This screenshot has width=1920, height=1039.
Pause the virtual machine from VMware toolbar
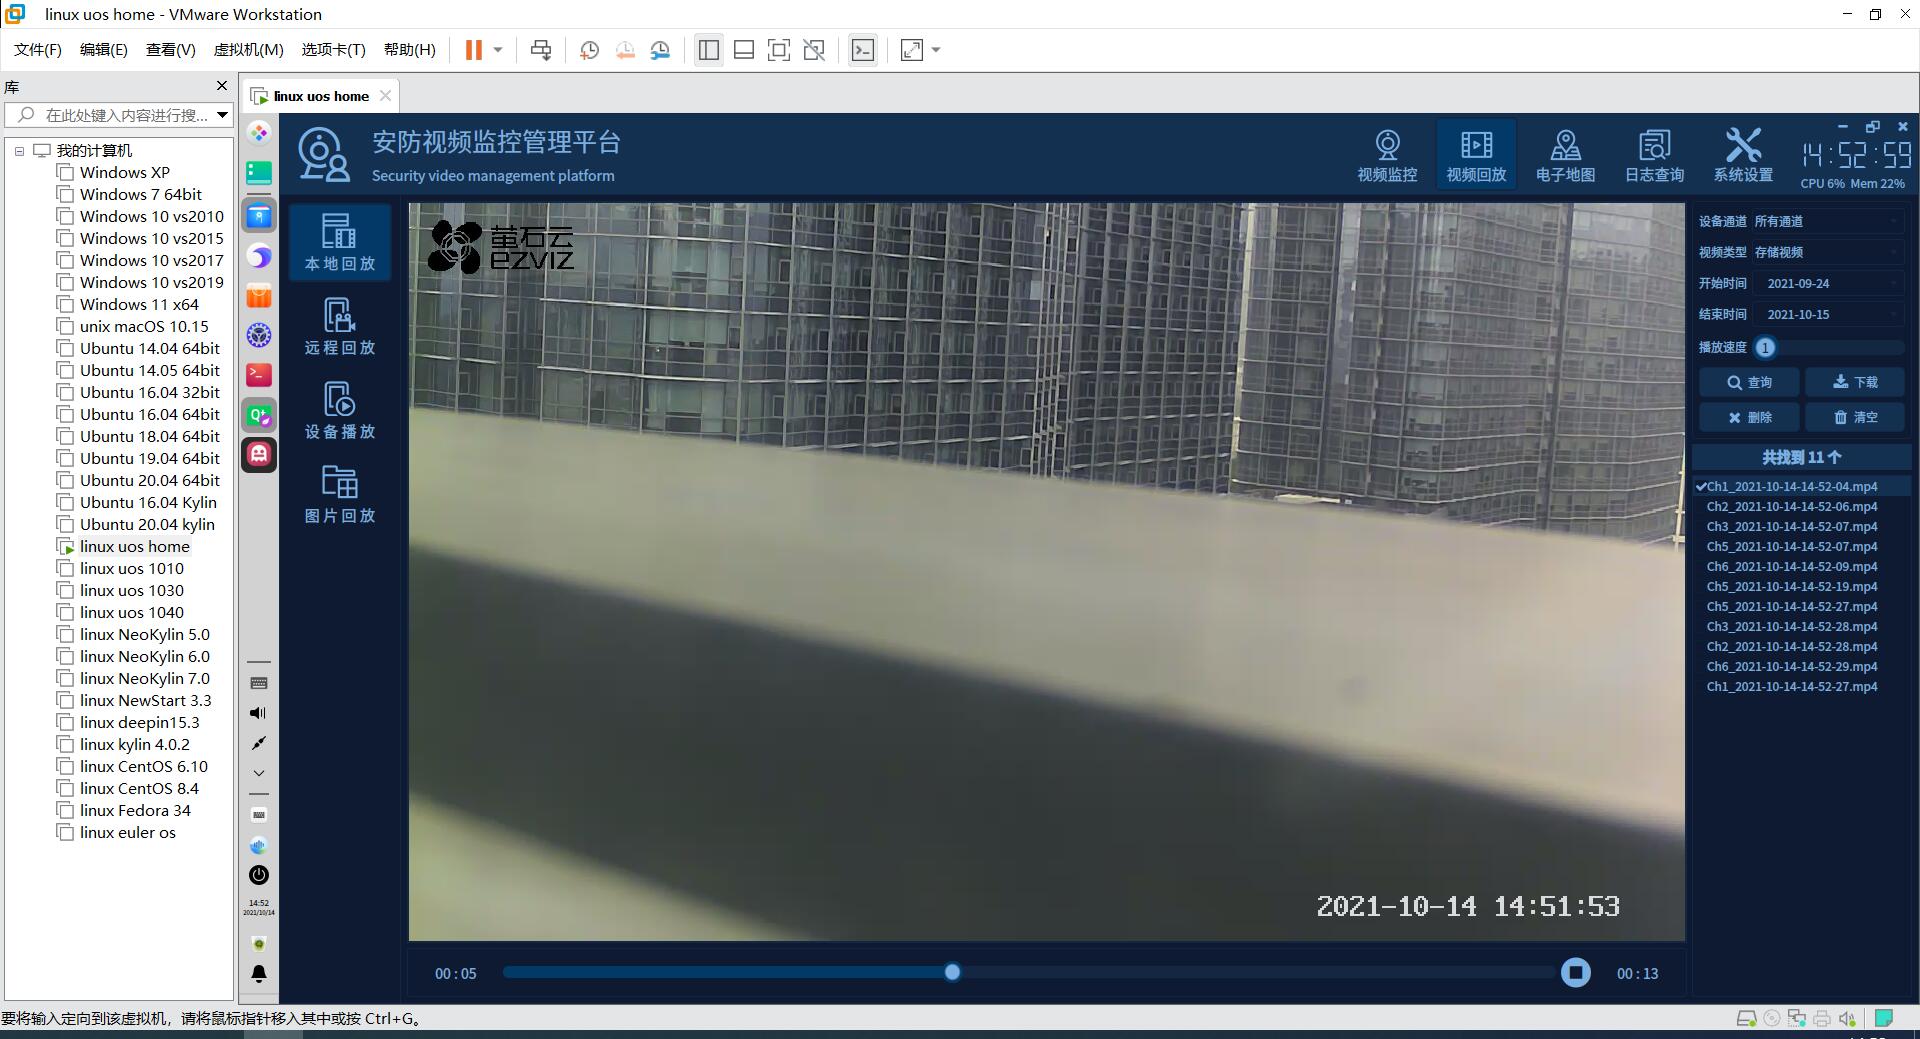coord(474,50)
